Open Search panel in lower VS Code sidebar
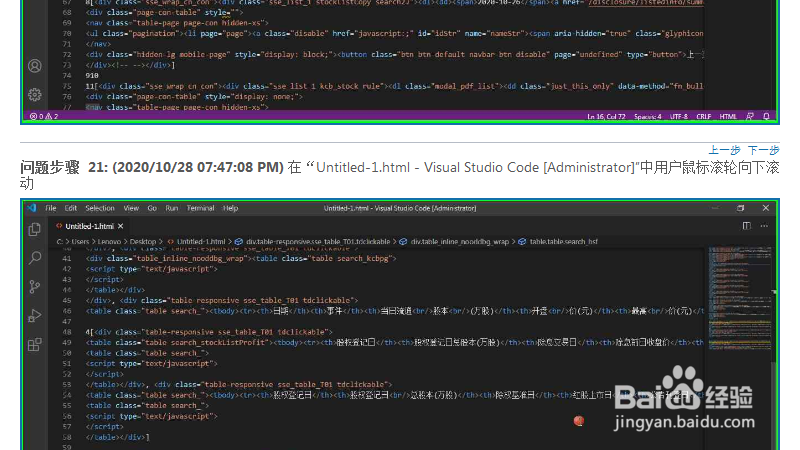 [35, 258]
